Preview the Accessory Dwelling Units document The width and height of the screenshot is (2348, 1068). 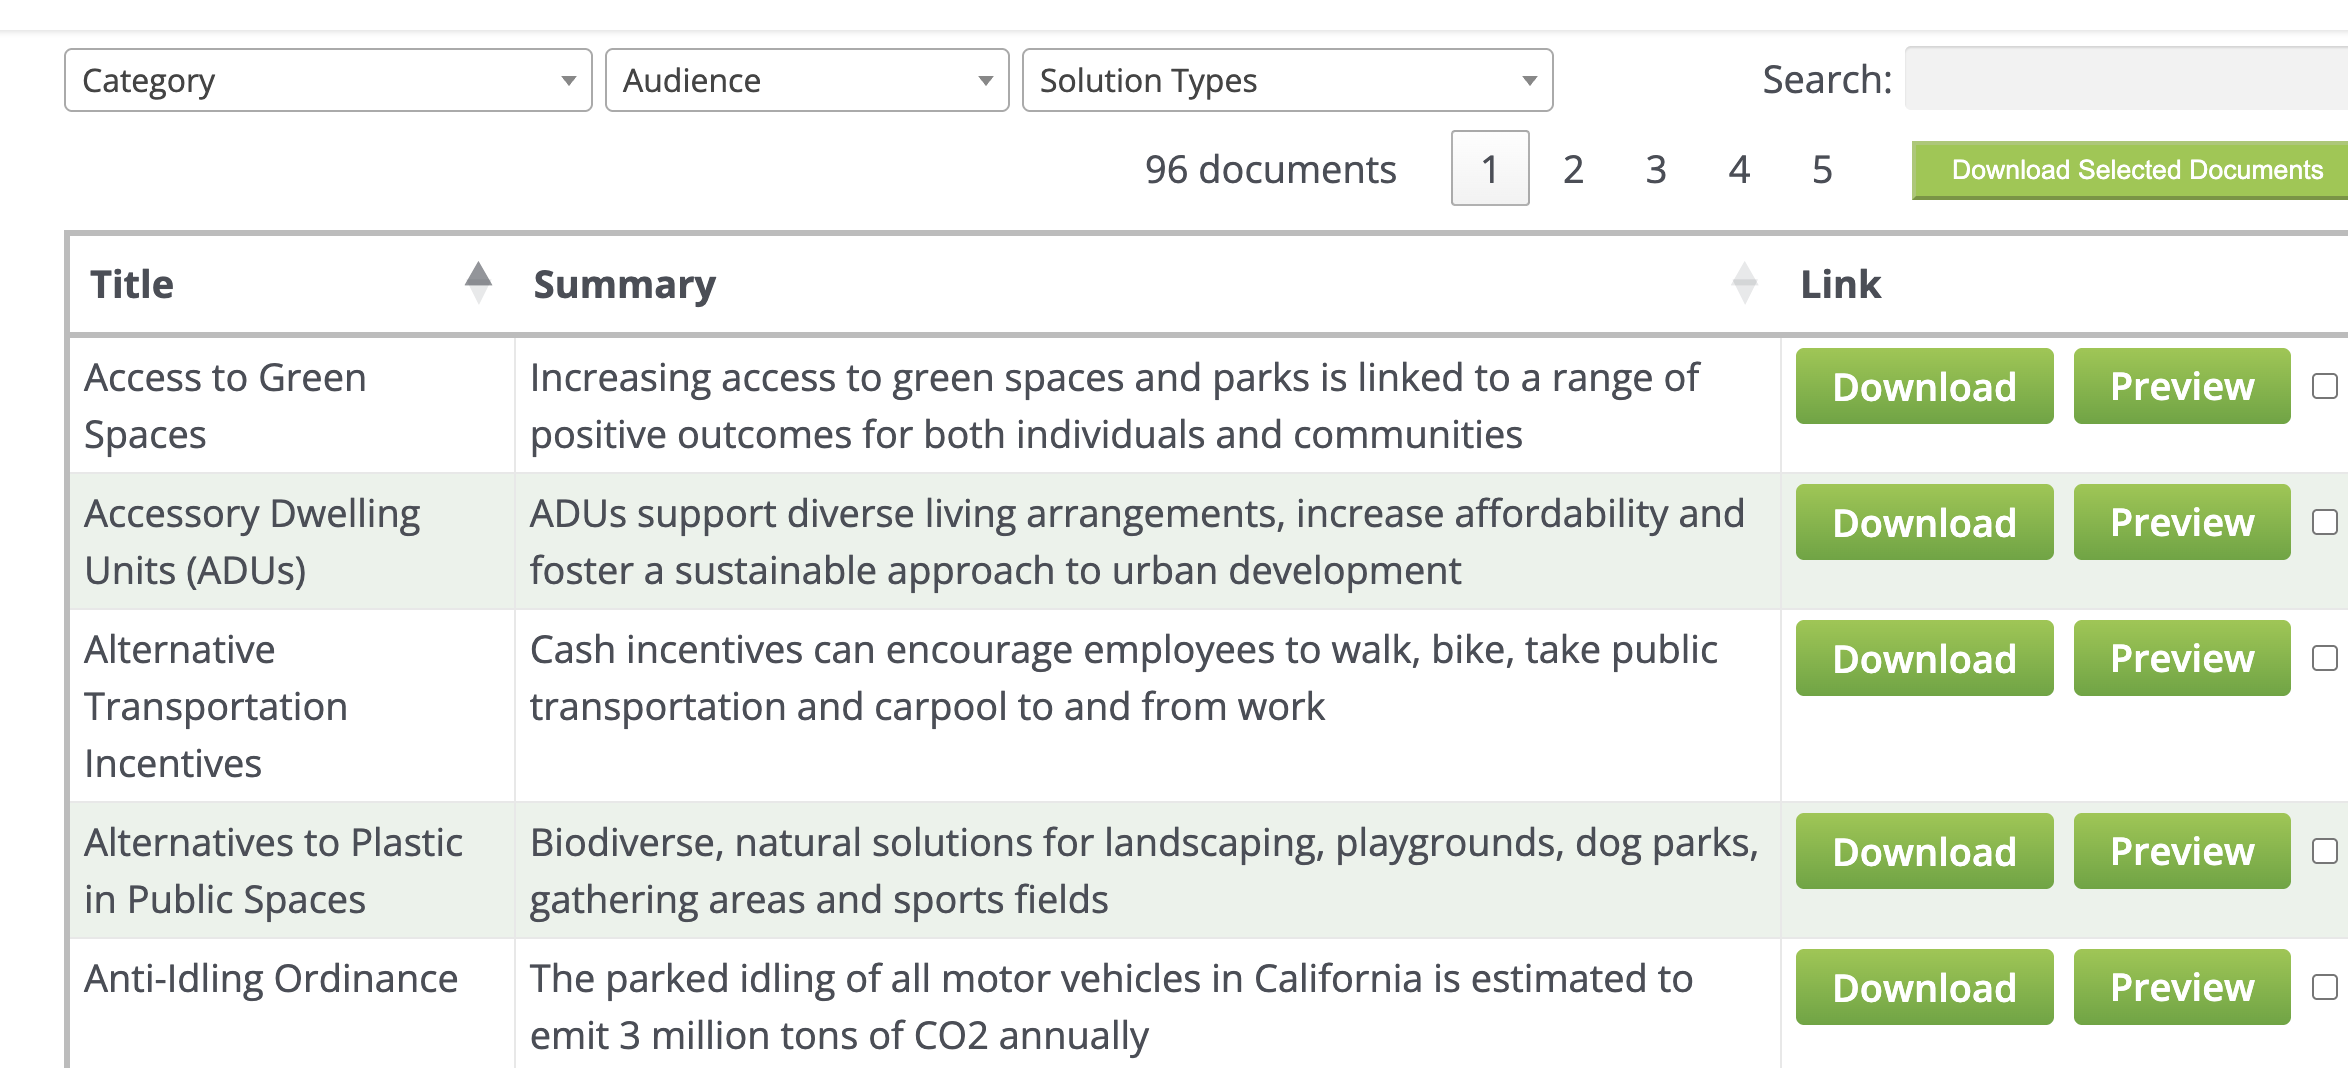point(2182,522)
